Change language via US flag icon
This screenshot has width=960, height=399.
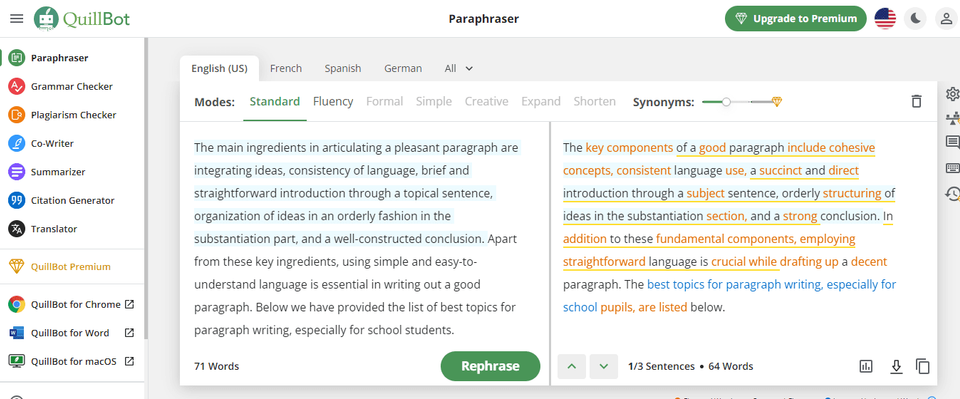click(x=885, y=18)
